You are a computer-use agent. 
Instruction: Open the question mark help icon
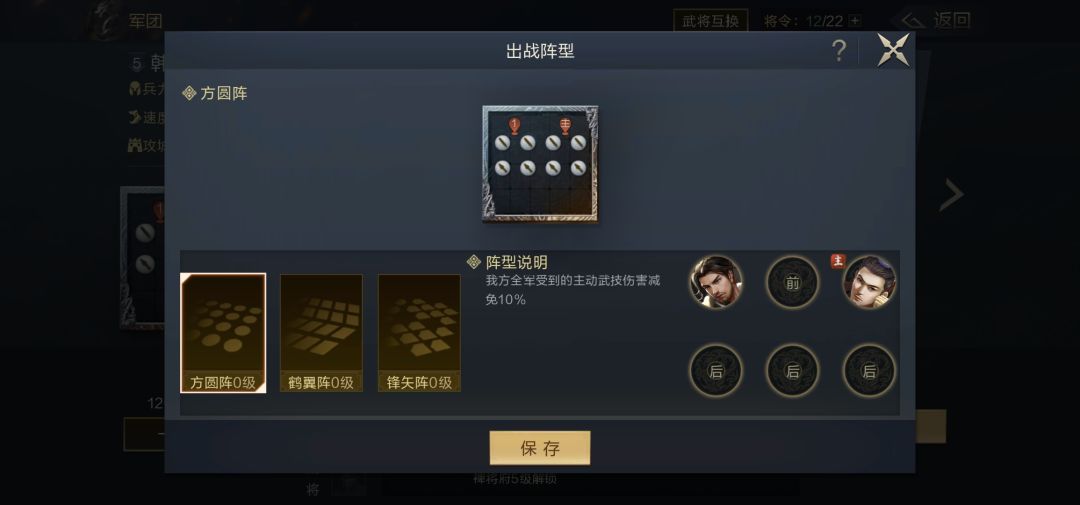tap(838, 50)
